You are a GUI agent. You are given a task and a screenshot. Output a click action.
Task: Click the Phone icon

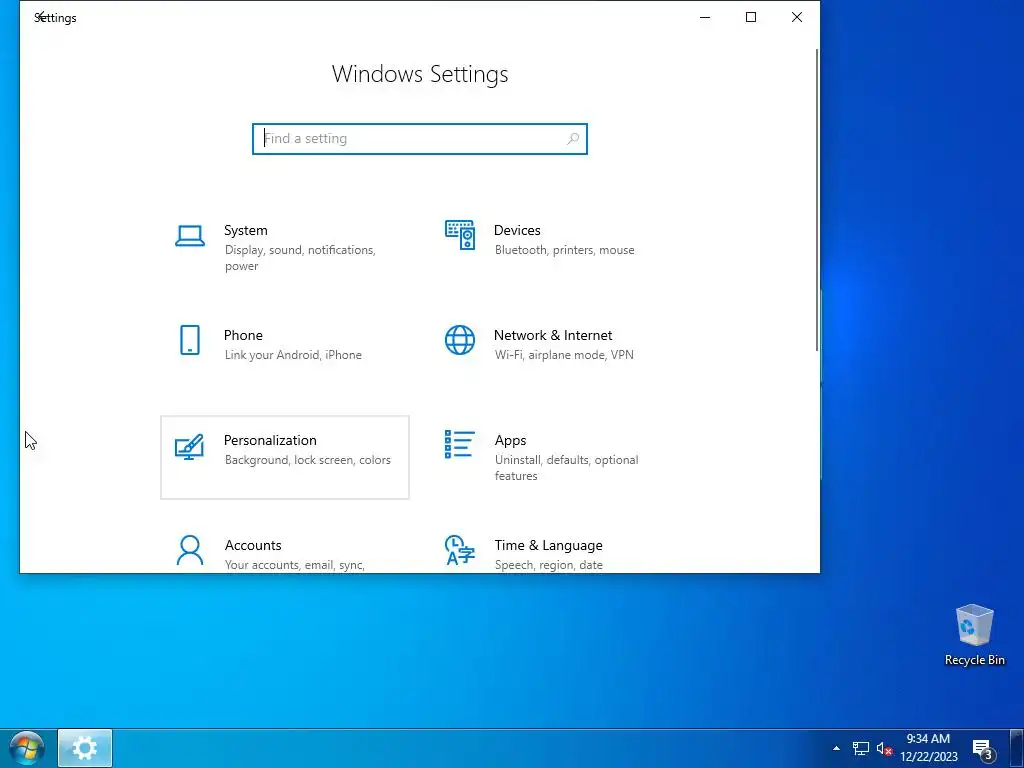pos(190,340)
